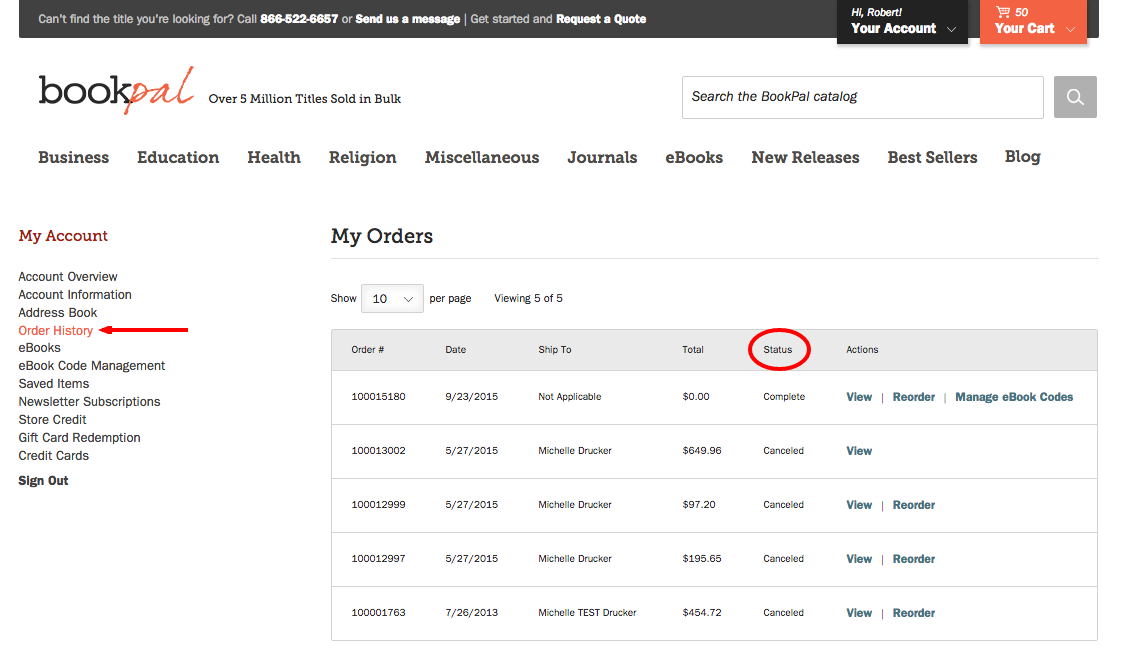This screenshot has height=670, width=1123.
Task: Select Michelle TEST Drucker ship-to cell
Action: click(587, 613)
